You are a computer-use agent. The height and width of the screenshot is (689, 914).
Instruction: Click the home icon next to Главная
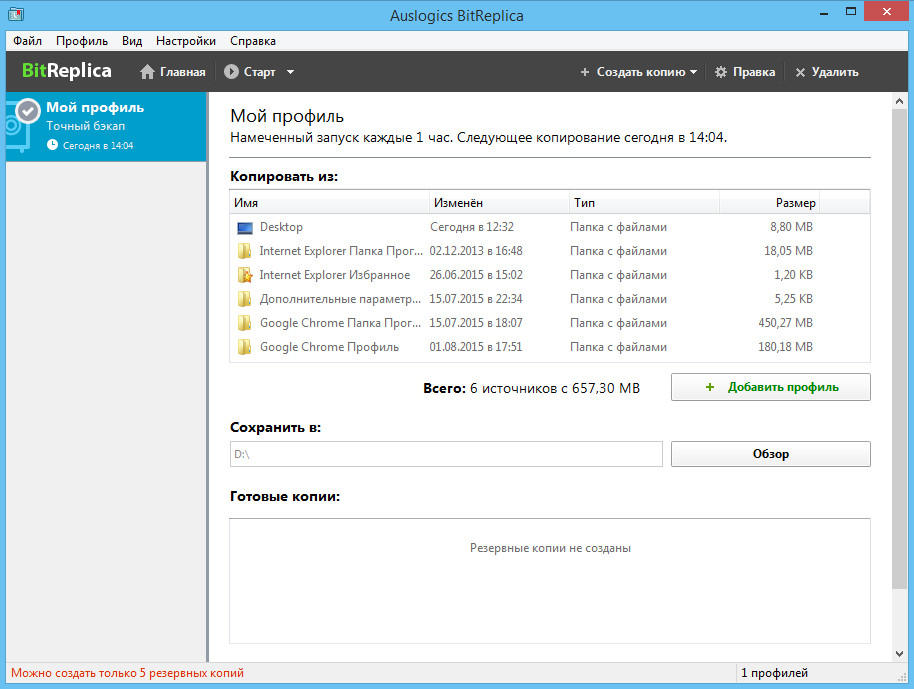[x=147, y=72]
